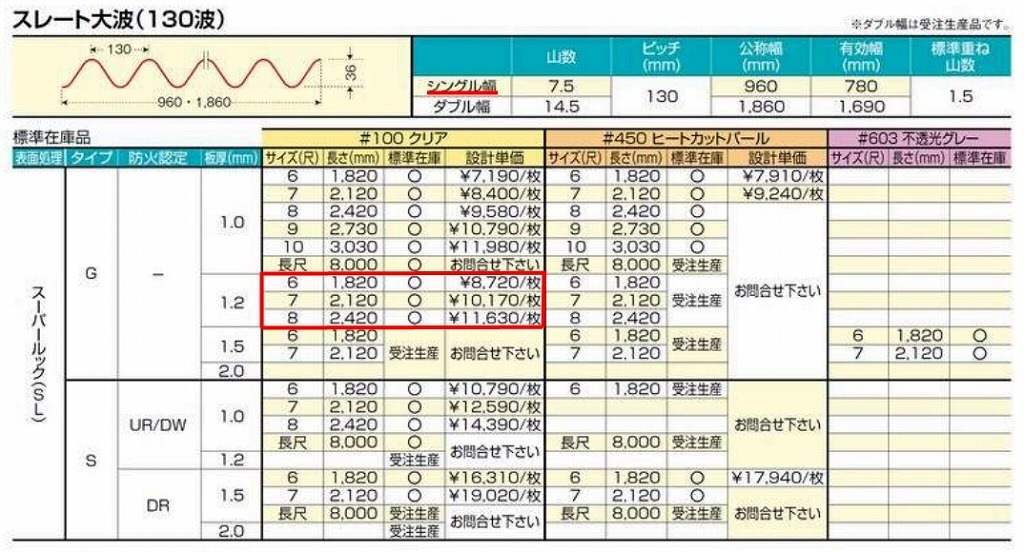Click the ¥10,170/枚 price cell

coord(494,300)
